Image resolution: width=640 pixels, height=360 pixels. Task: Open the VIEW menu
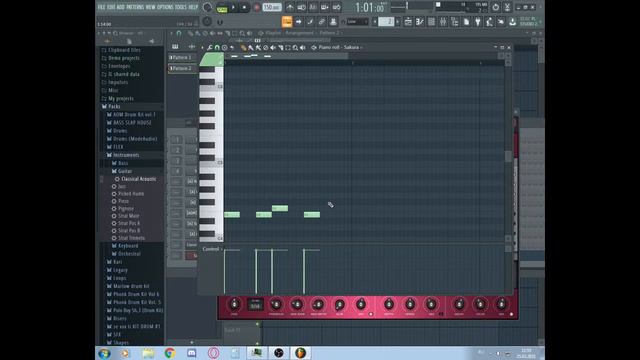(x=151, y=7)
